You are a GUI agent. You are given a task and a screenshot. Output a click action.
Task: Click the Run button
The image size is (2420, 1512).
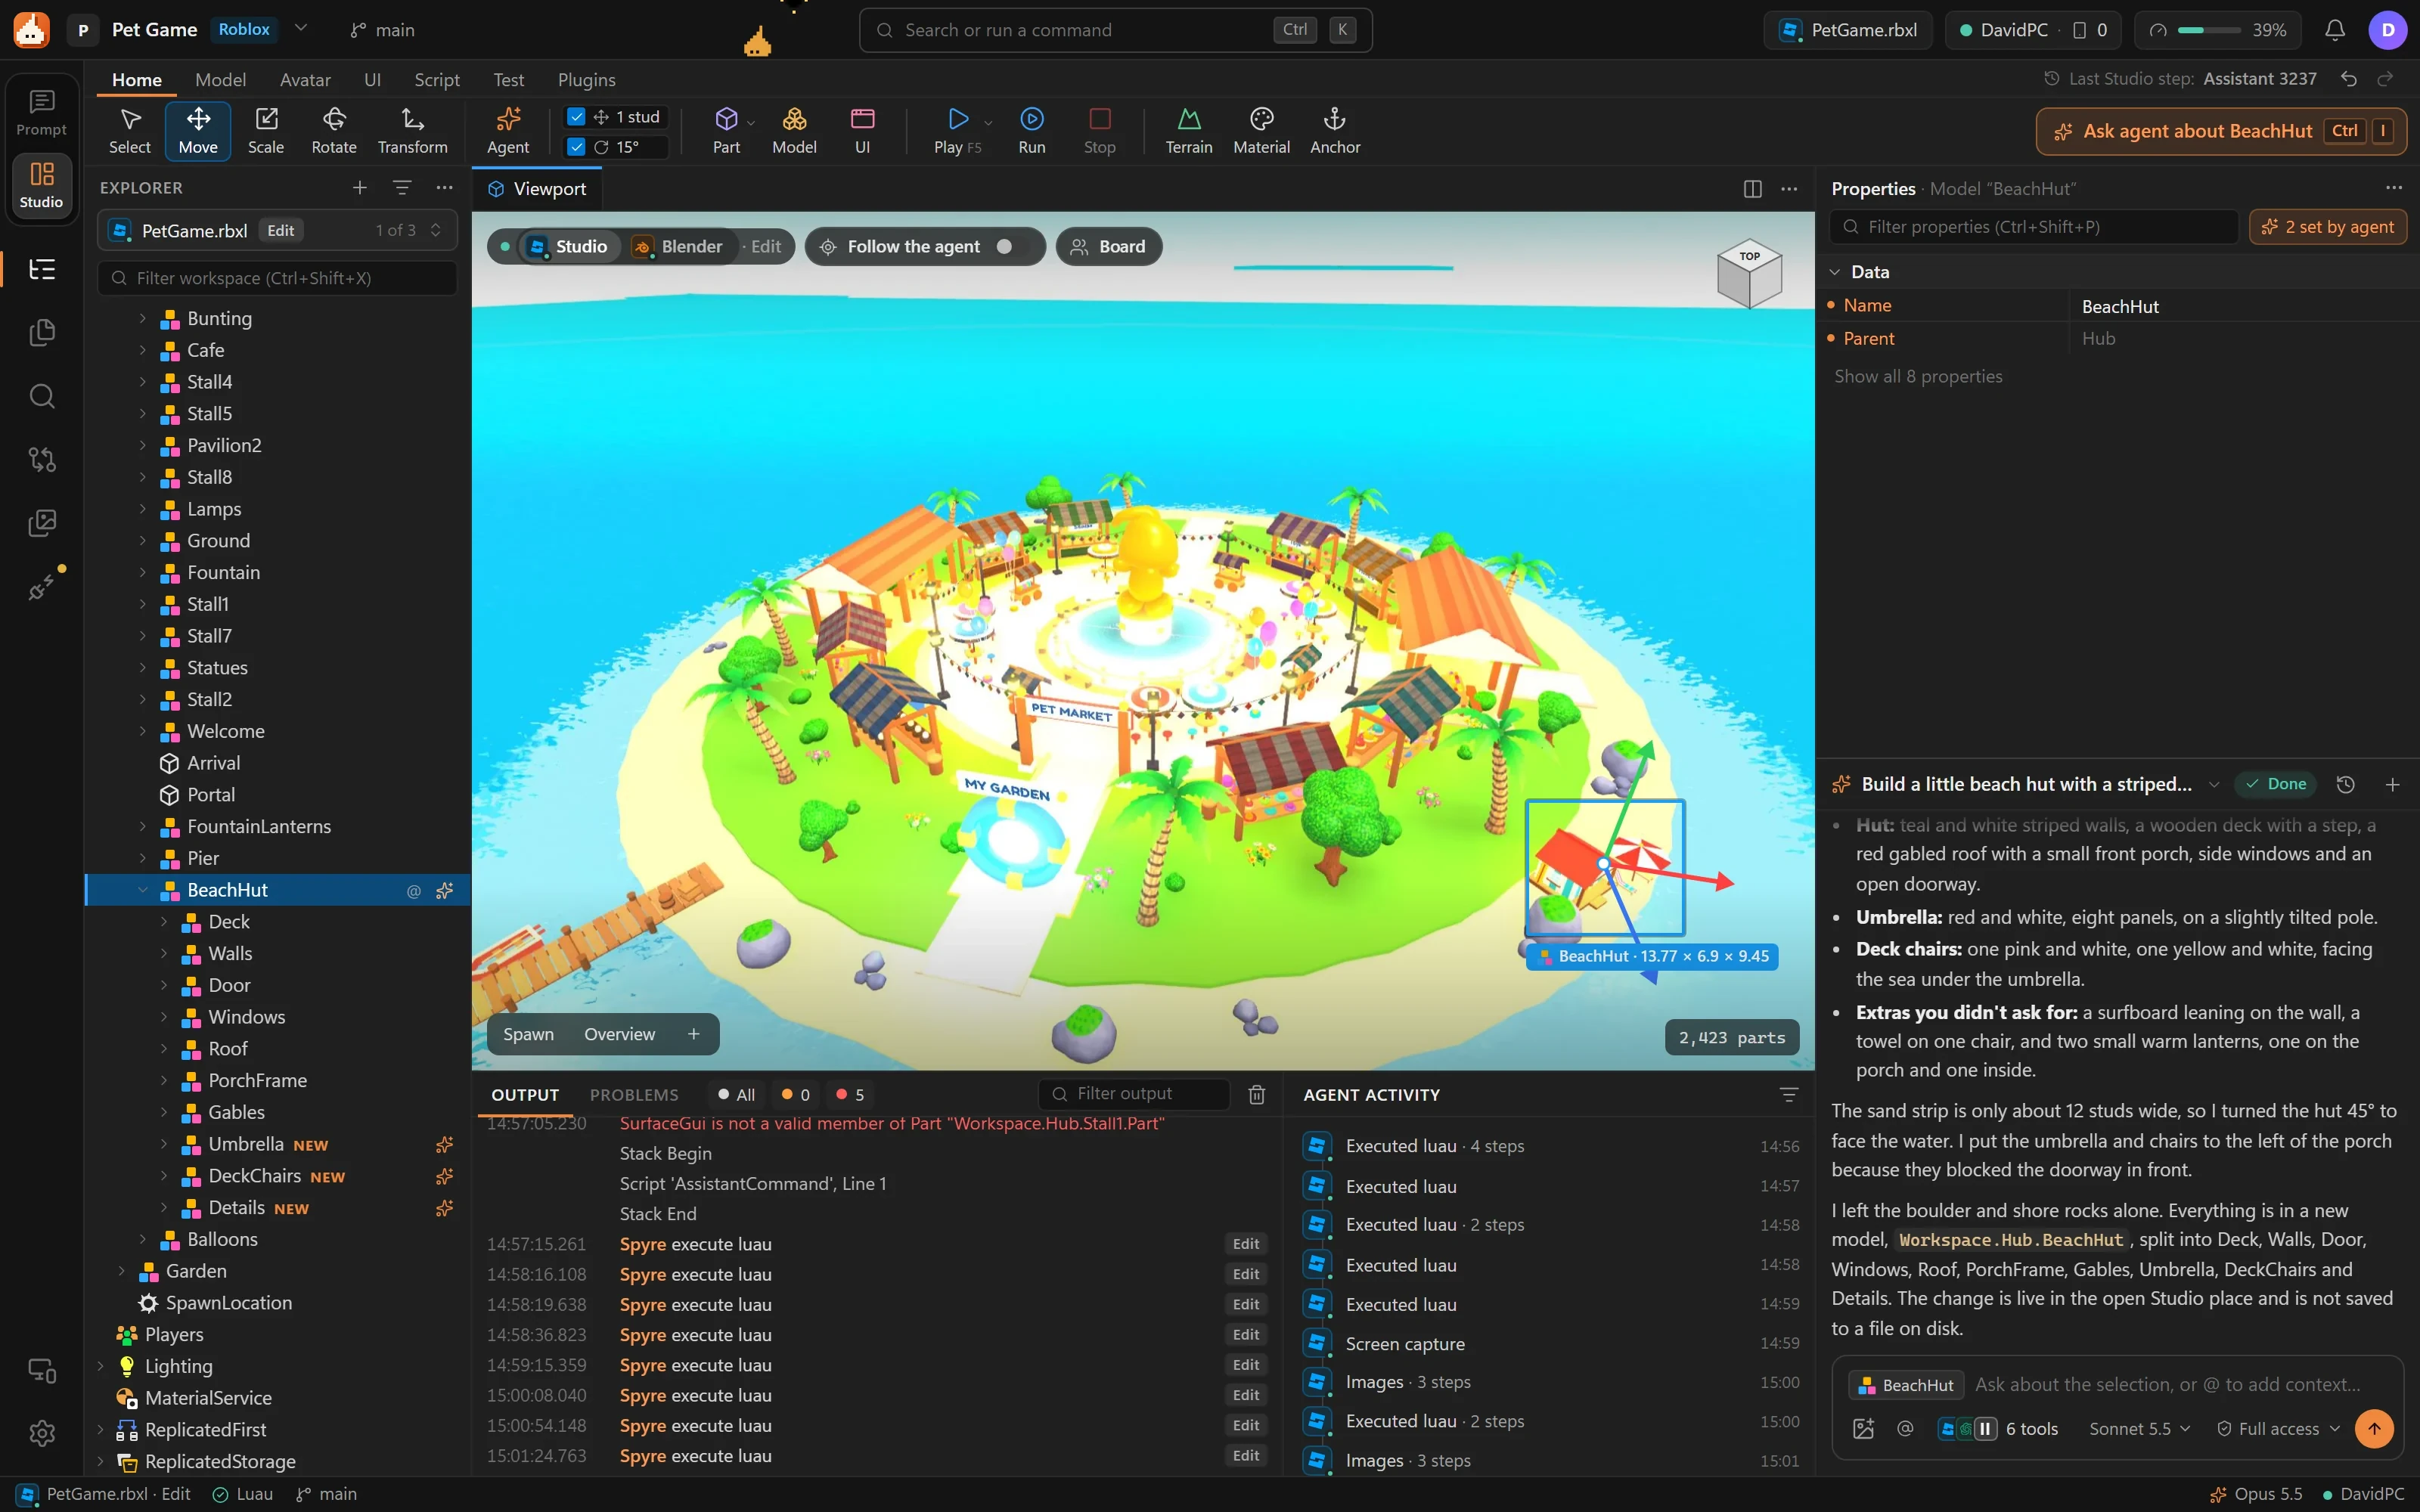coord(1032,131)
